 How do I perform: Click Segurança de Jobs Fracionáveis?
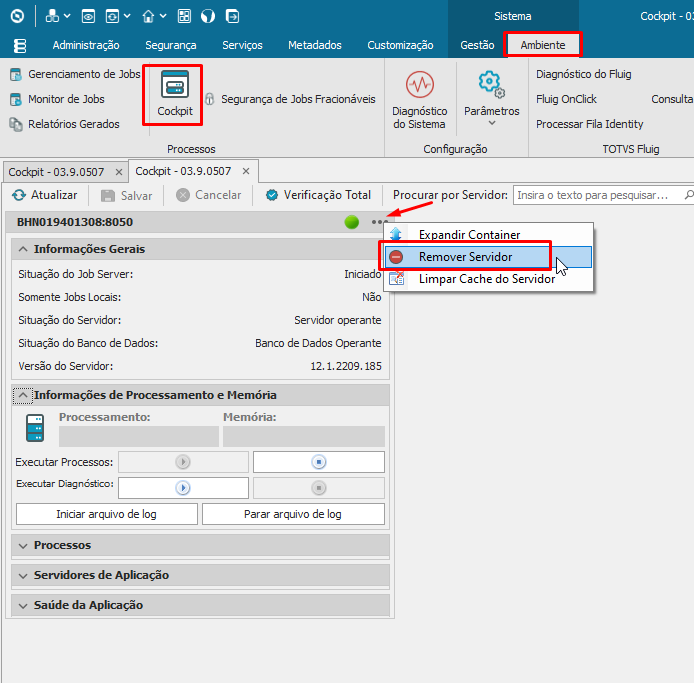pyautogui.click(x=290, y=99)
